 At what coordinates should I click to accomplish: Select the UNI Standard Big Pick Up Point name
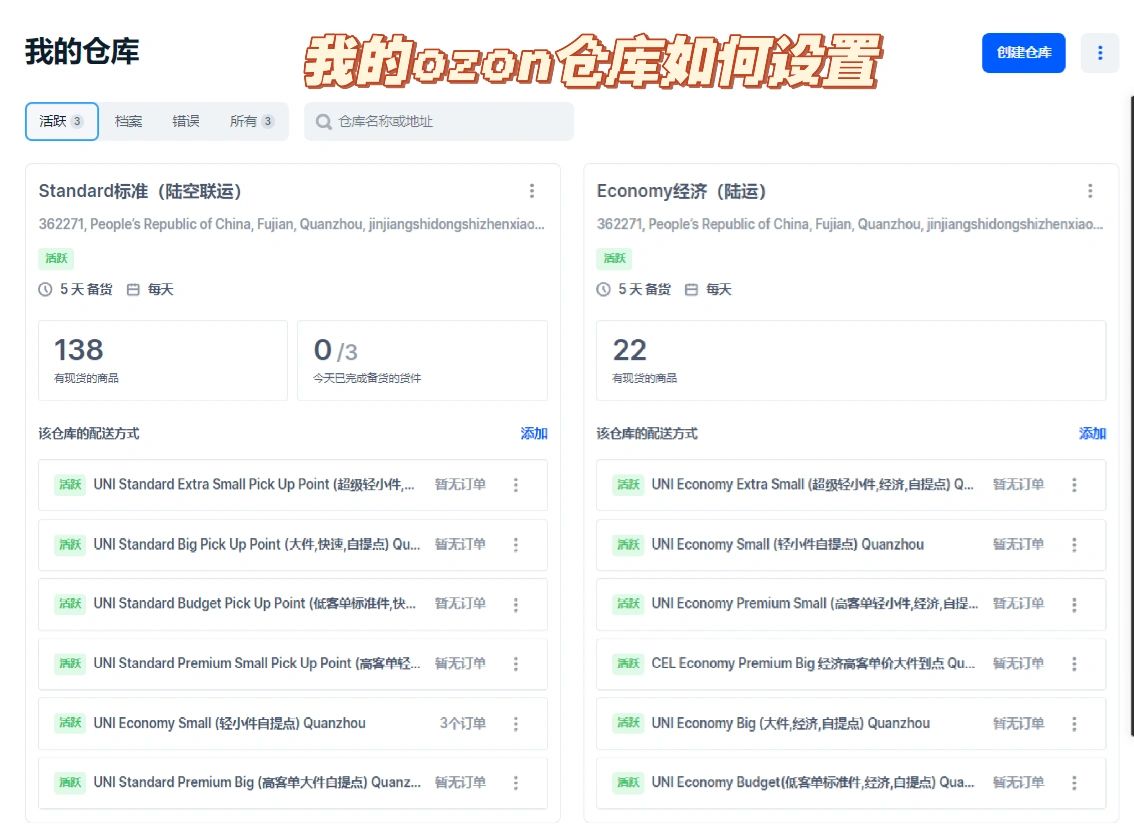[x=257, y=545]
